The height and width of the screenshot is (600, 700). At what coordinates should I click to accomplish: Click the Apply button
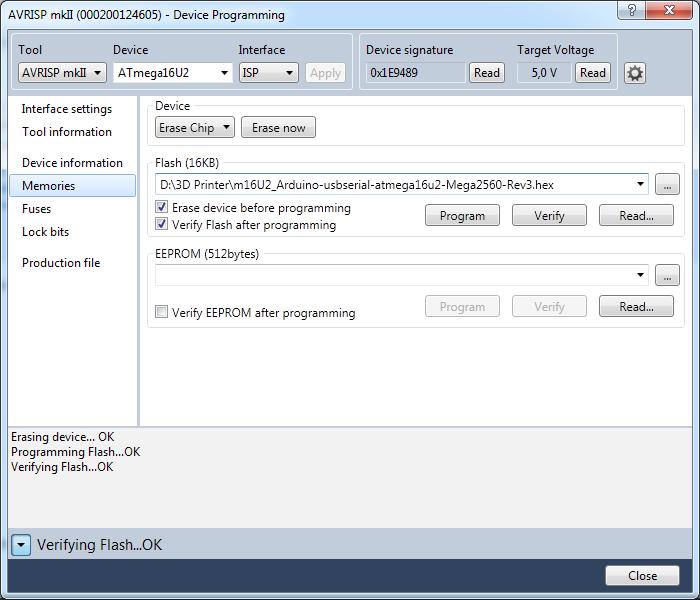pos(325,73)
